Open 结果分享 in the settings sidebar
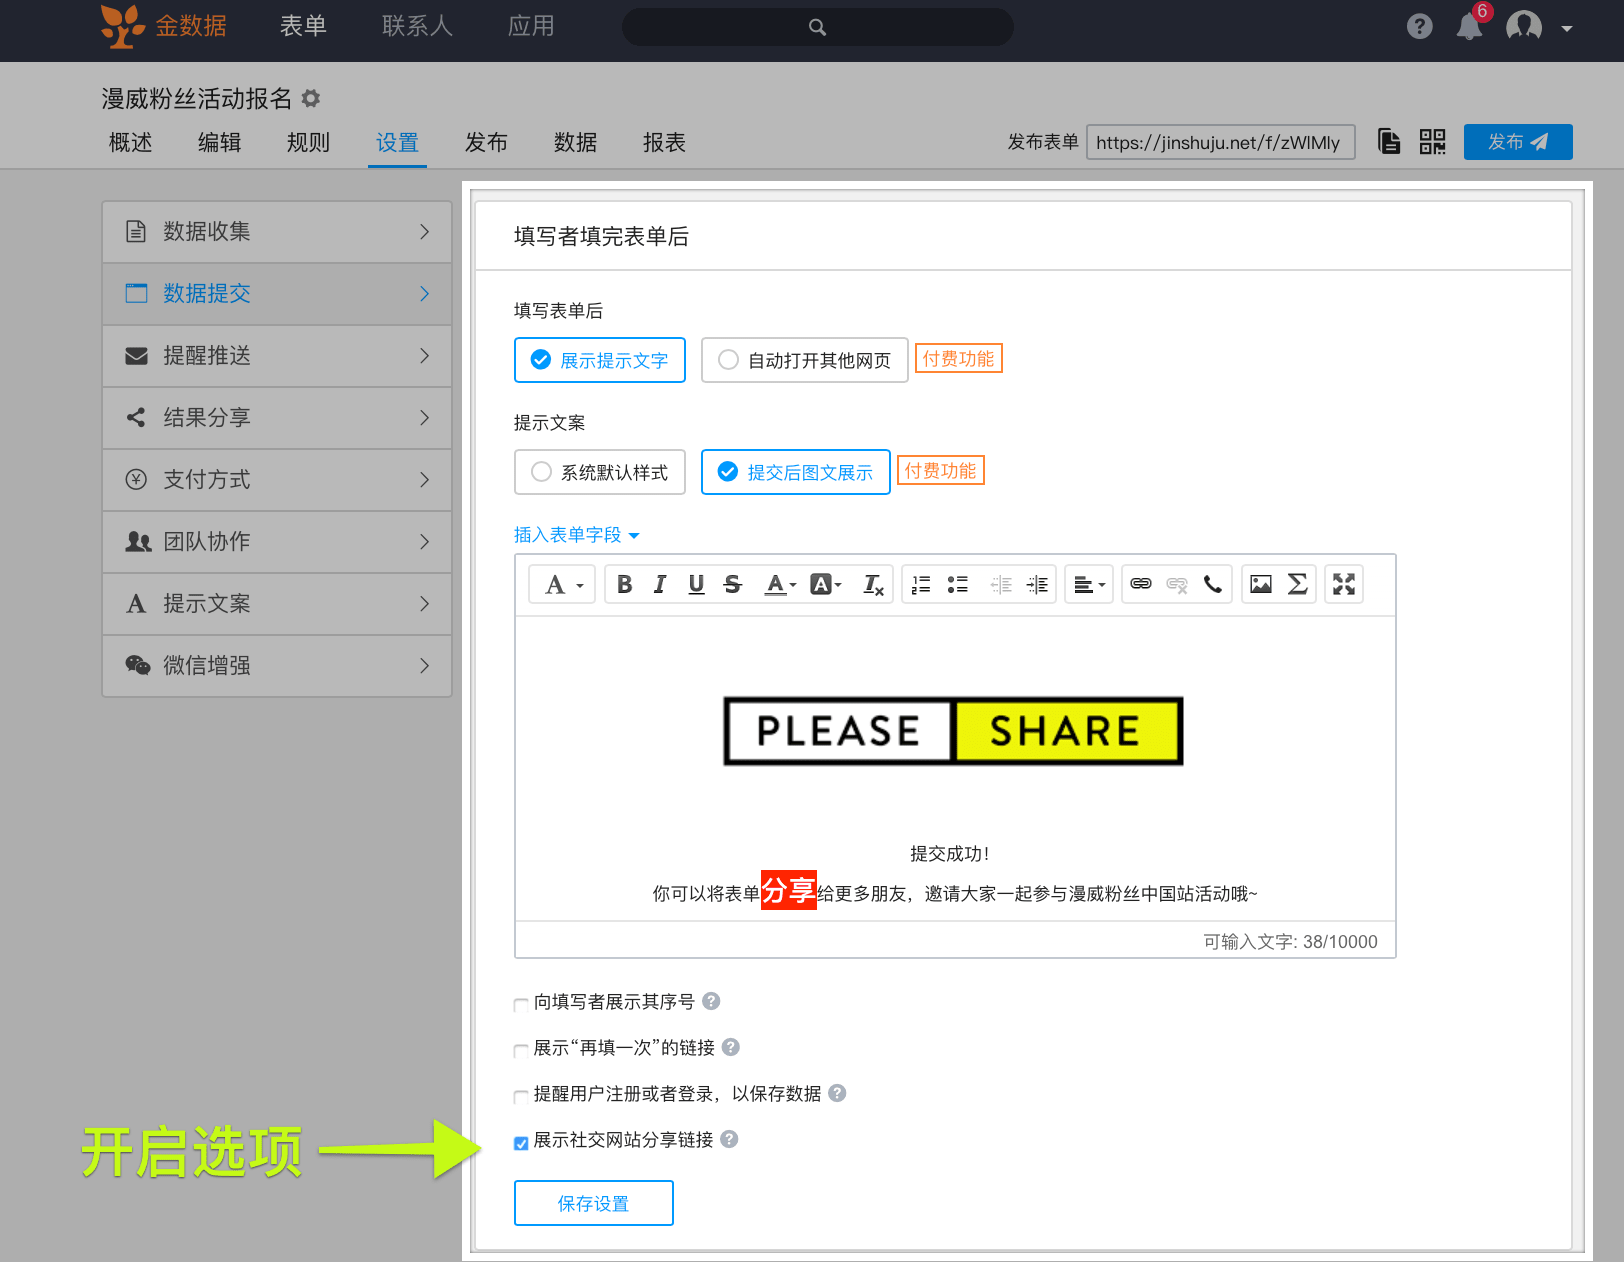The height and width of the screenshot is (1262, 1624). (277, 418)
